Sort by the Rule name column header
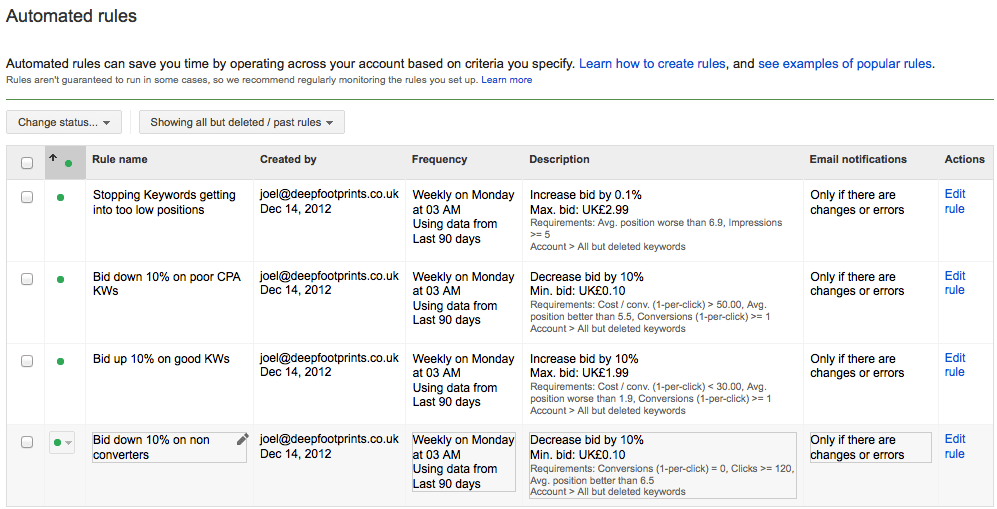 coord(120,159)
